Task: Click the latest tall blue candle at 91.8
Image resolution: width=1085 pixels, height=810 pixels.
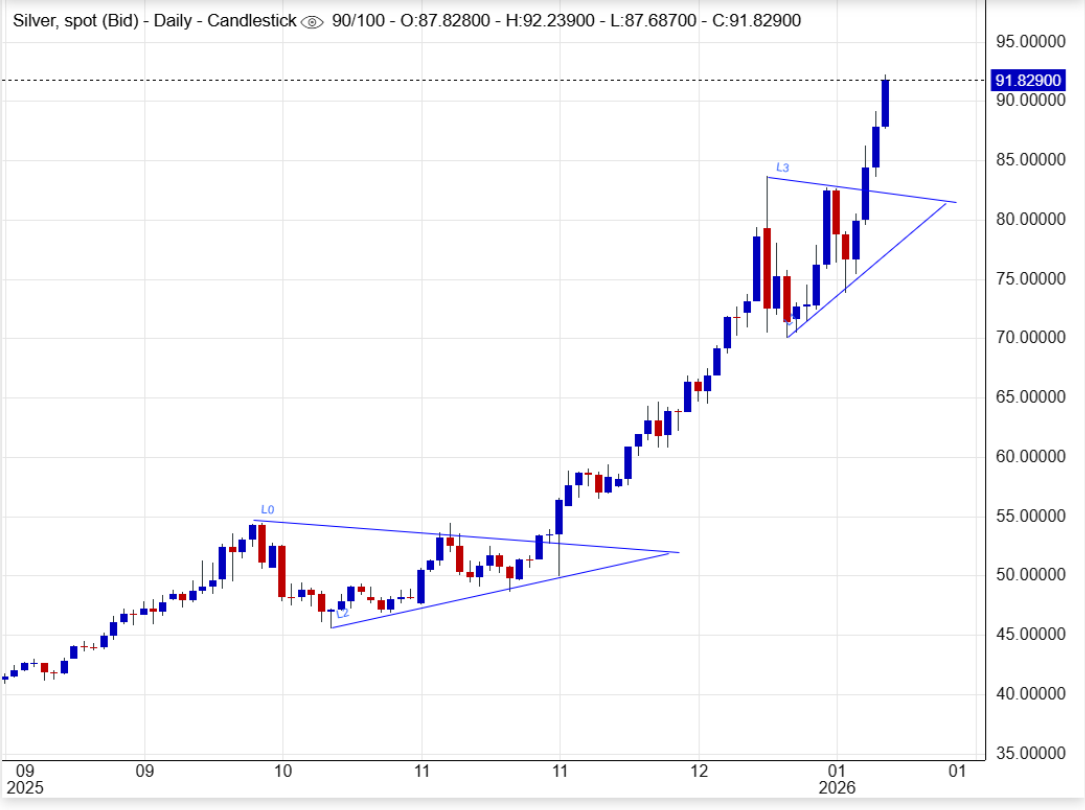Action: click(x=885, y=103)
